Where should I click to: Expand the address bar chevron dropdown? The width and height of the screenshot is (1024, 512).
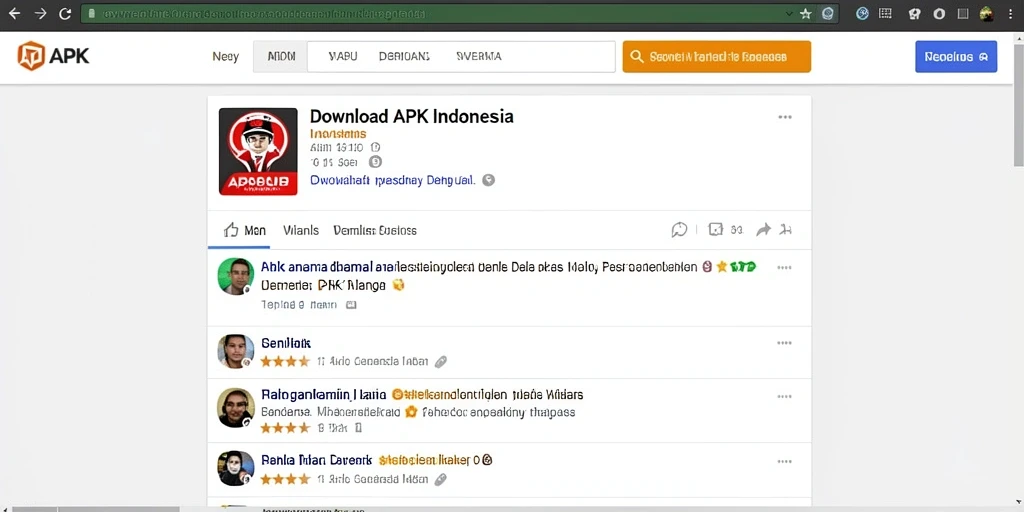coord(789,14)
